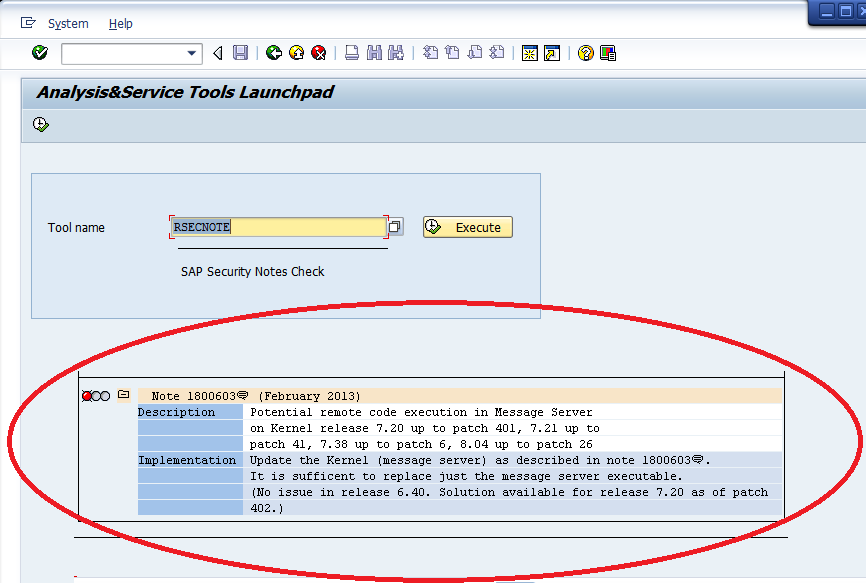Click the Tool name field containing RSECNOTE
The width and height of the screenshot is (866, 583).
[279, 227]
